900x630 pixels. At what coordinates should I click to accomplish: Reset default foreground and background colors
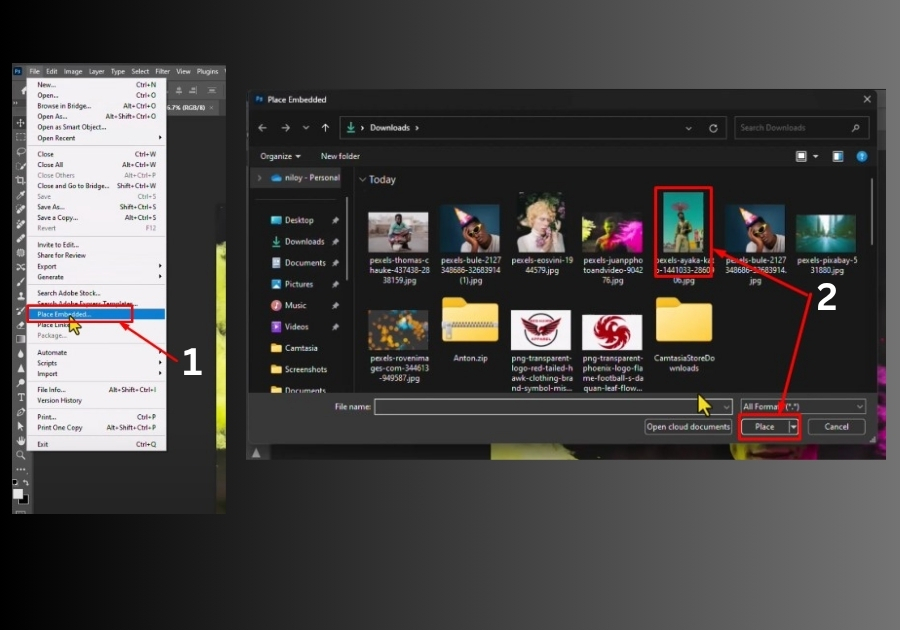click(x=15, y=483)
